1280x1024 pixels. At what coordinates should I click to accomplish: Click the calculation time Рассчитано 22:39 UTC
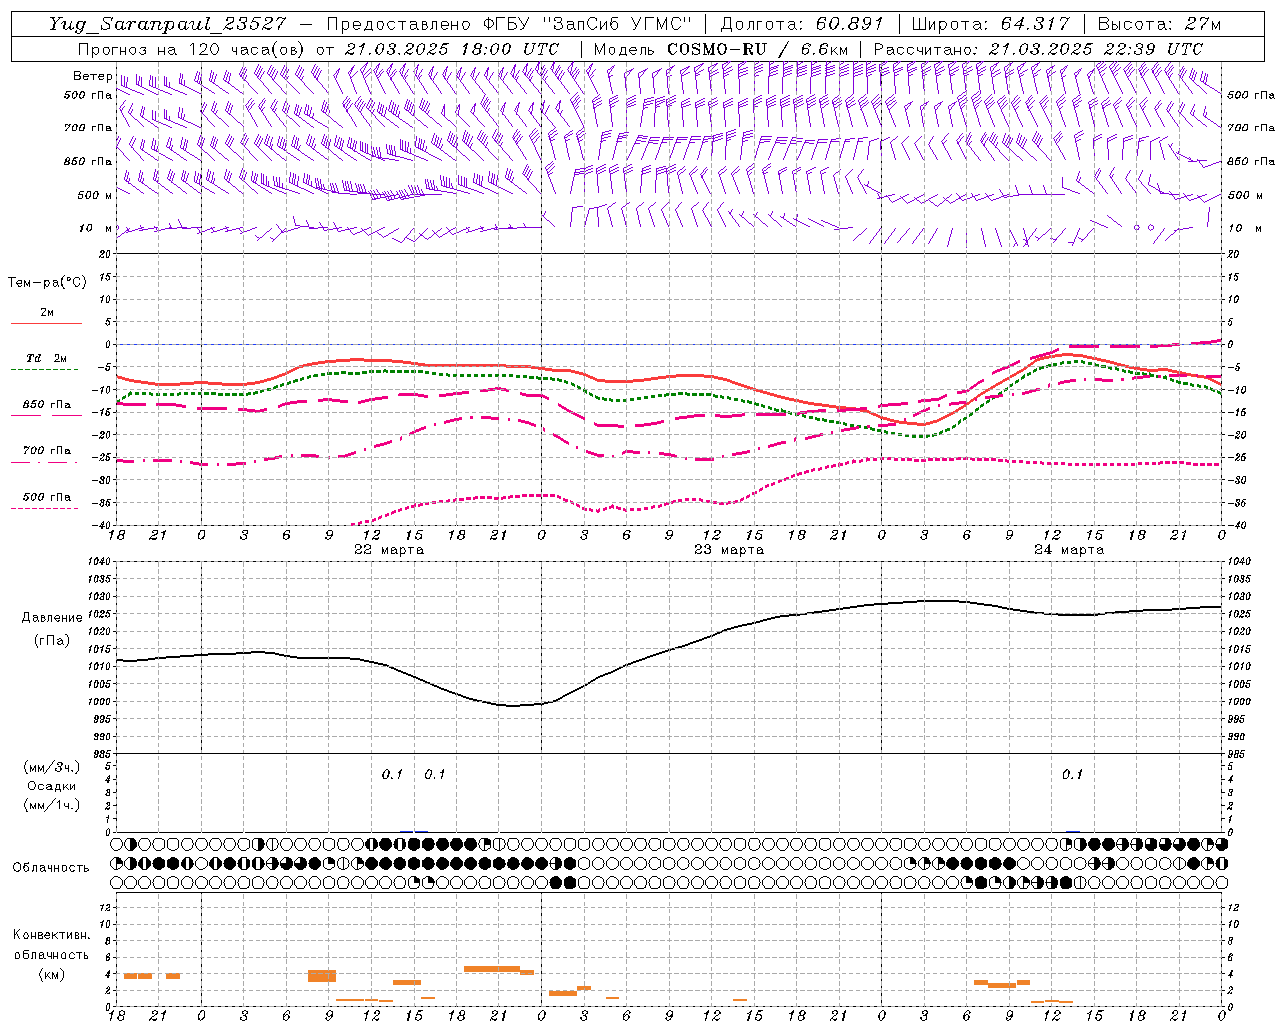[1038, 49]
